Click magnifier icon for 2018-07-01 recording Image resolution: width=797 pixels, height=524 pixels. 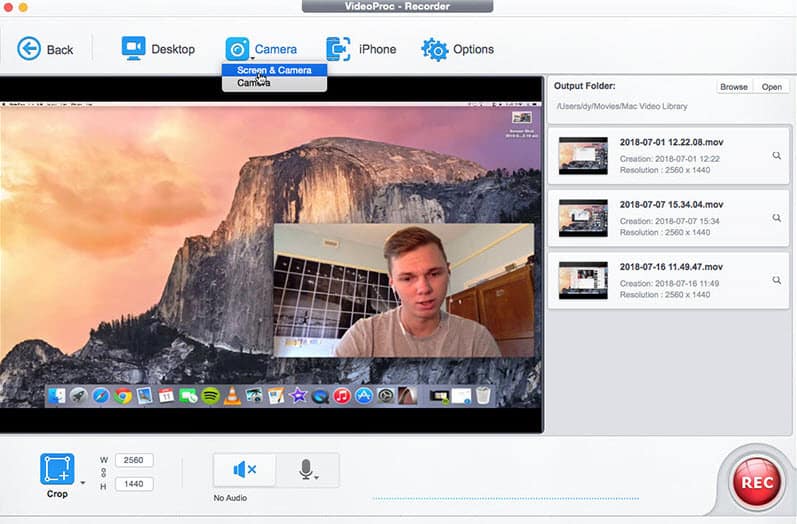click(x=776, y=156)
